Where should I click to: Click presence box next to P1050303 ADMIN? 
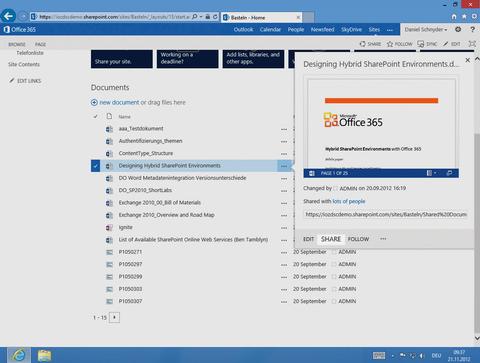(x=334, y=289)
